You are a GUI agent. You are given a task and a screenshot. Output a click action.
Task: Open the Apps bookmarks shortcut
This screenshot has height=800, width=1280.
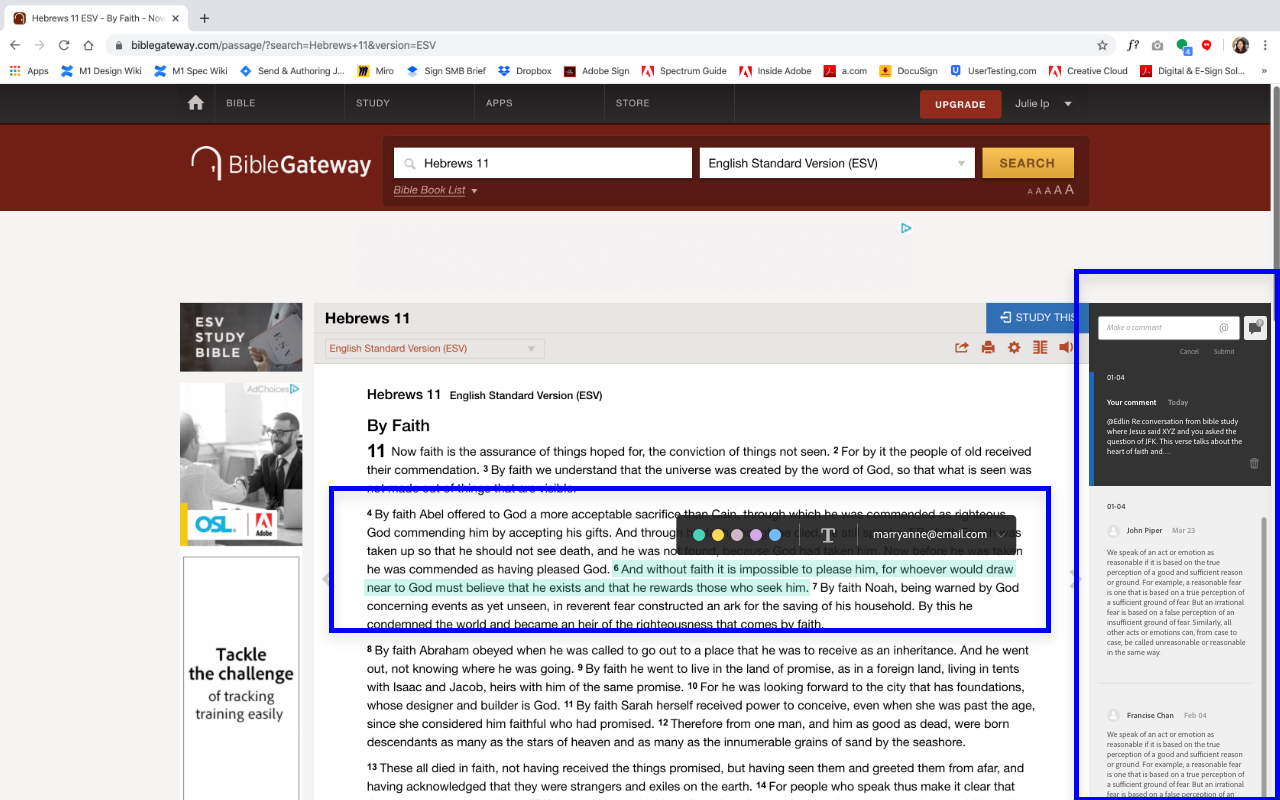(x=29, y=71)
